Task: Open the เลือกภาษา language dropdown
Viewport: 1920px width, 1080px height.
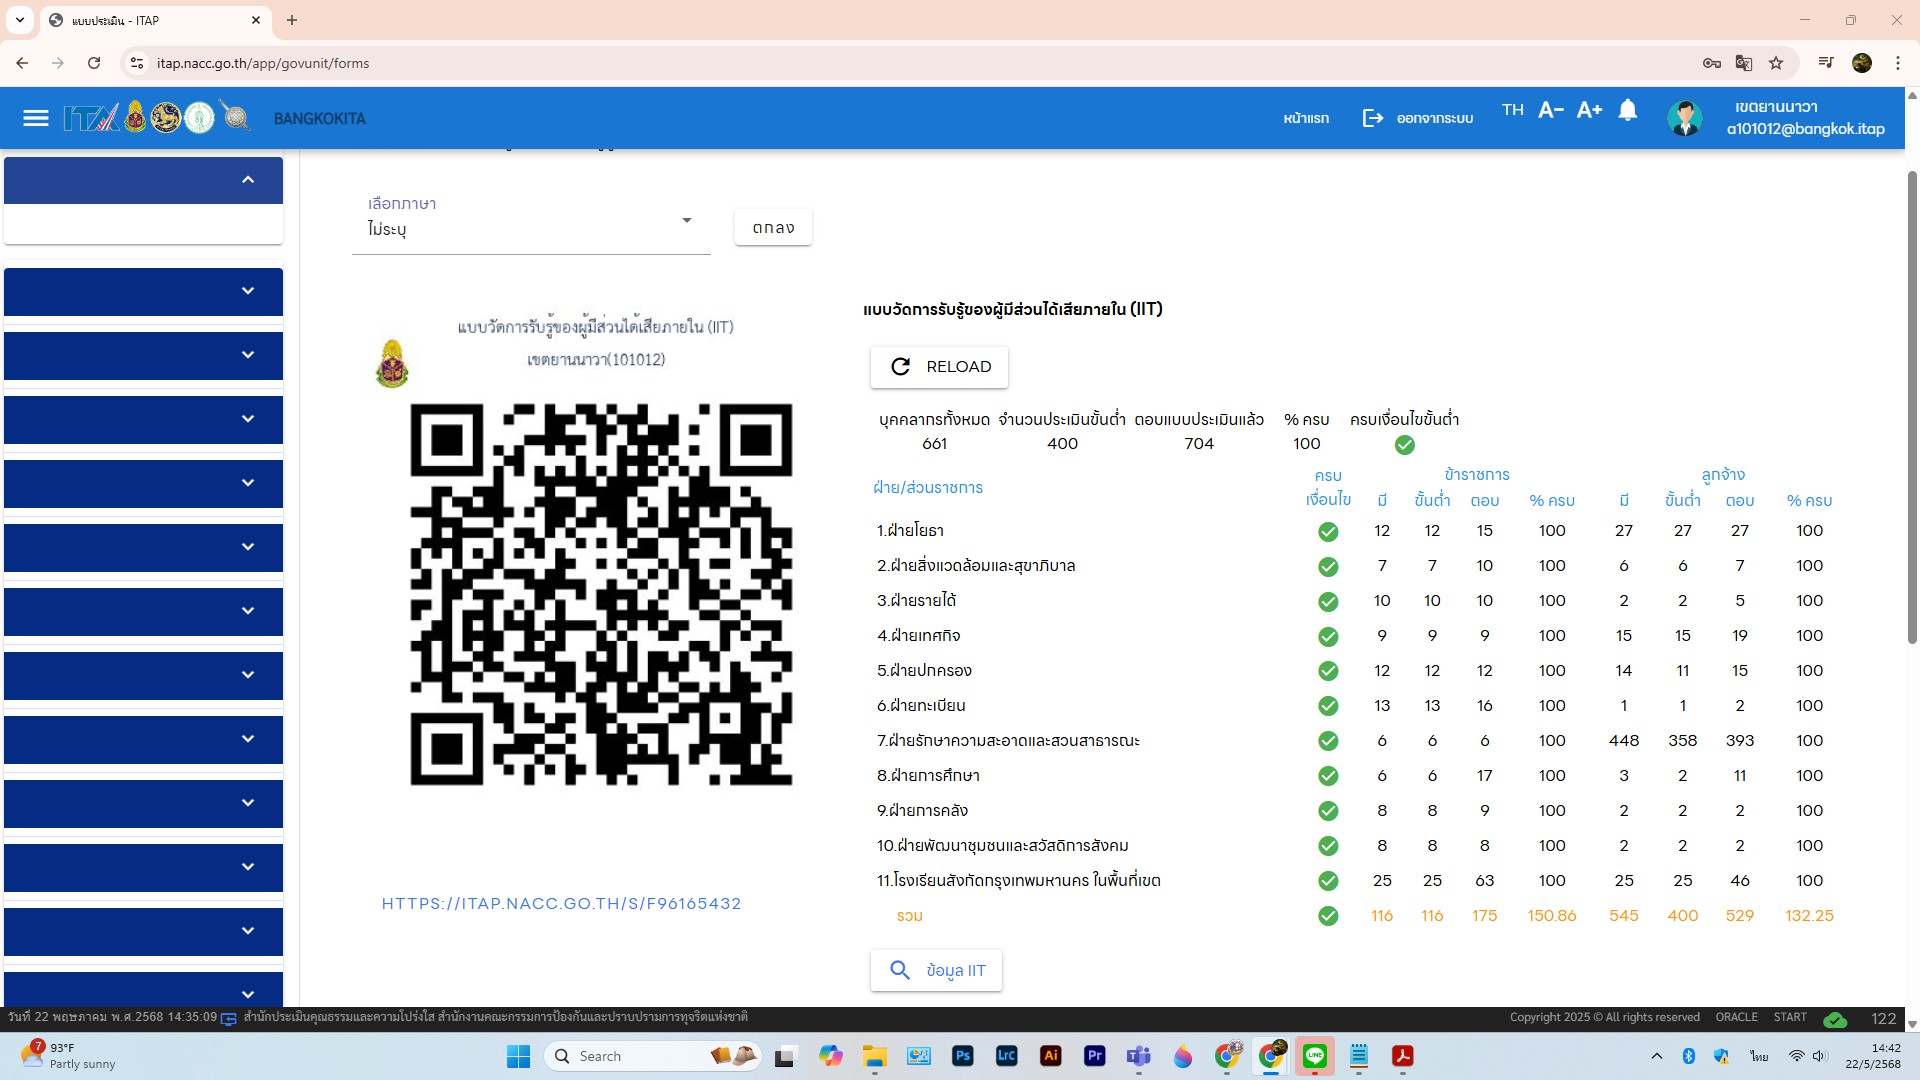Action: point(531,228)
